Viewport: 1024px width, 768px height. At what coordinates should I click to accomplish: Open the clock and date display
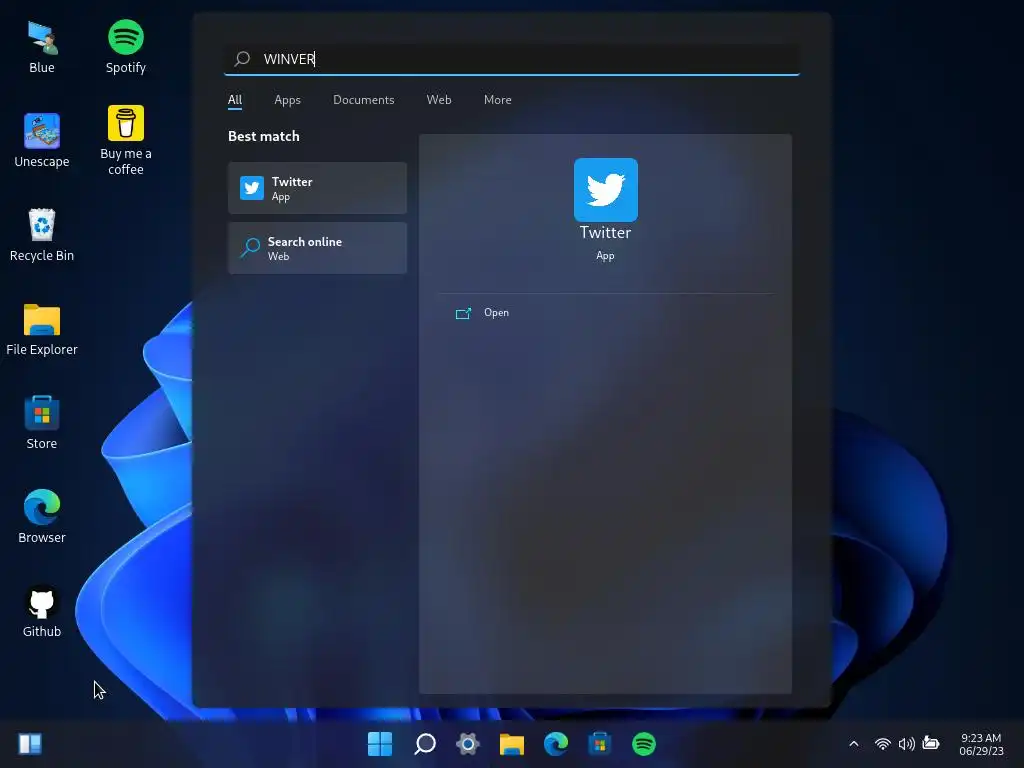[981, 744]
